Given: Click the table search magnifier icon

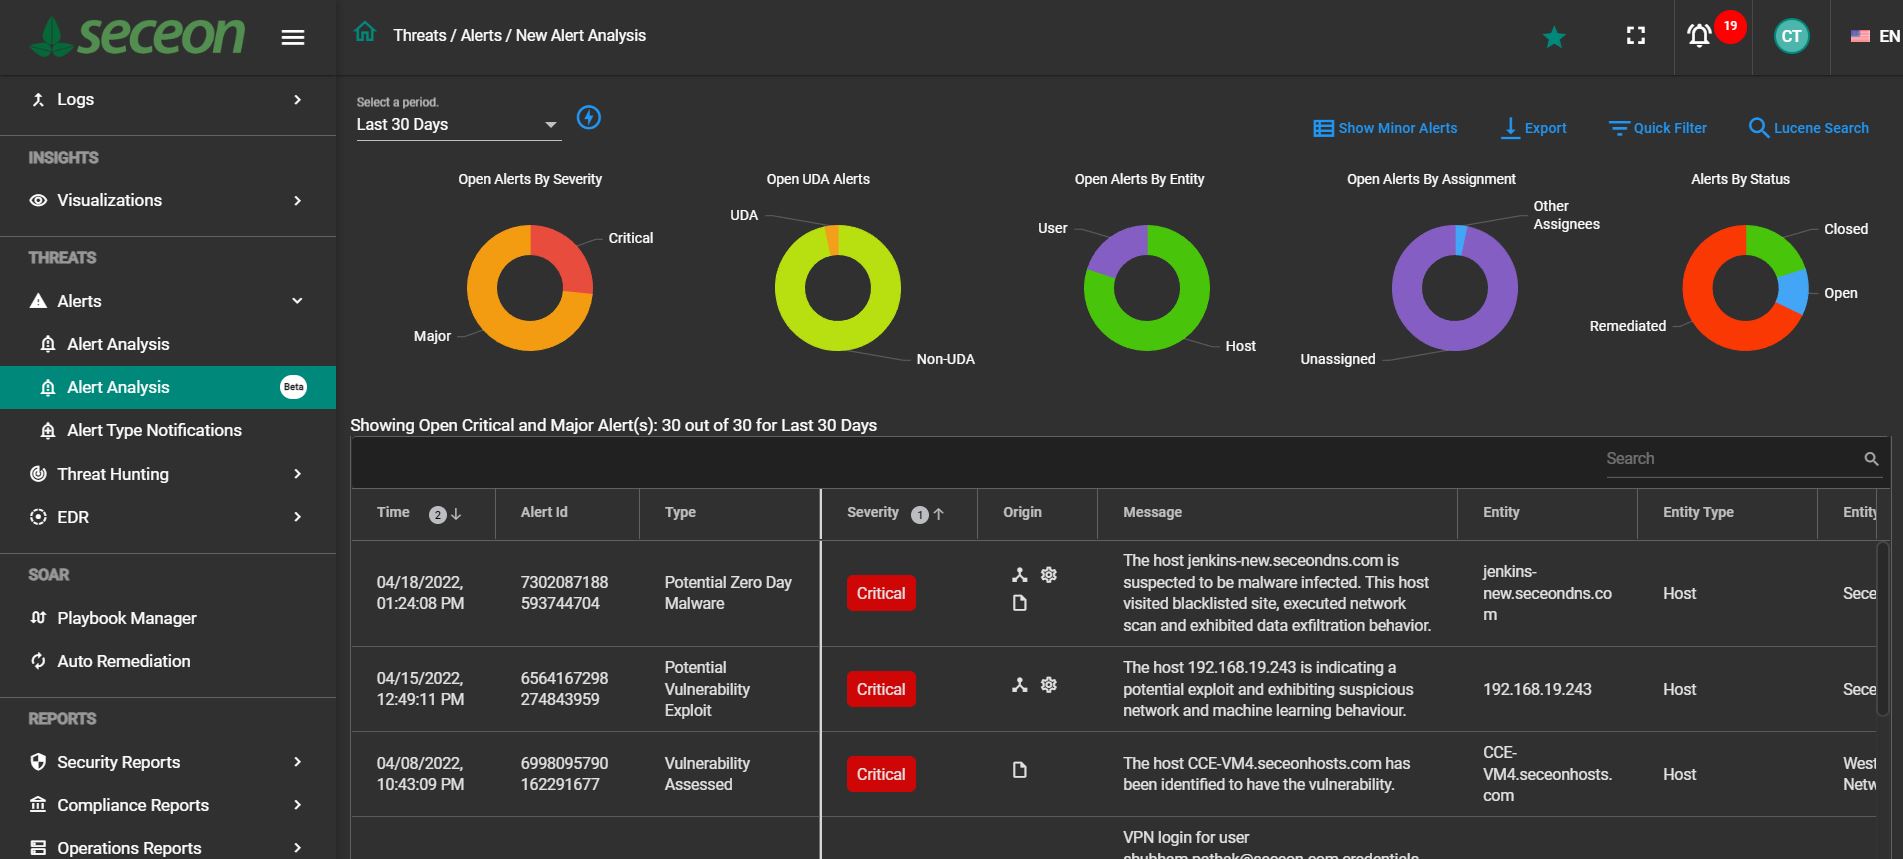Looking at the screenshot, I should pos(1871,459).
